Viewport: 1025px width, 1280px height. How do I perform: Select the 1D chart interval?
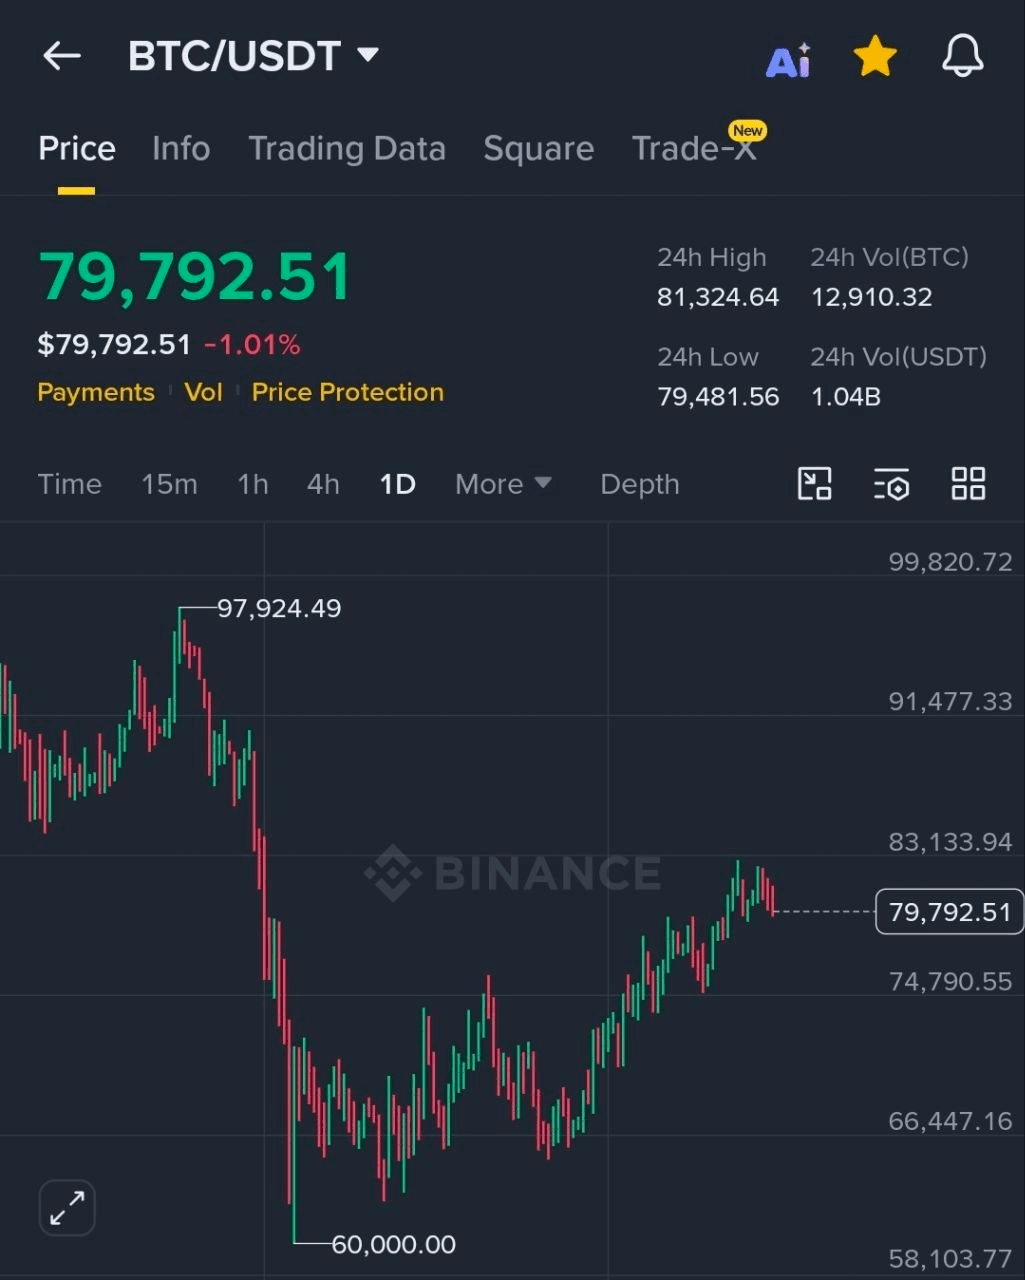397,484
